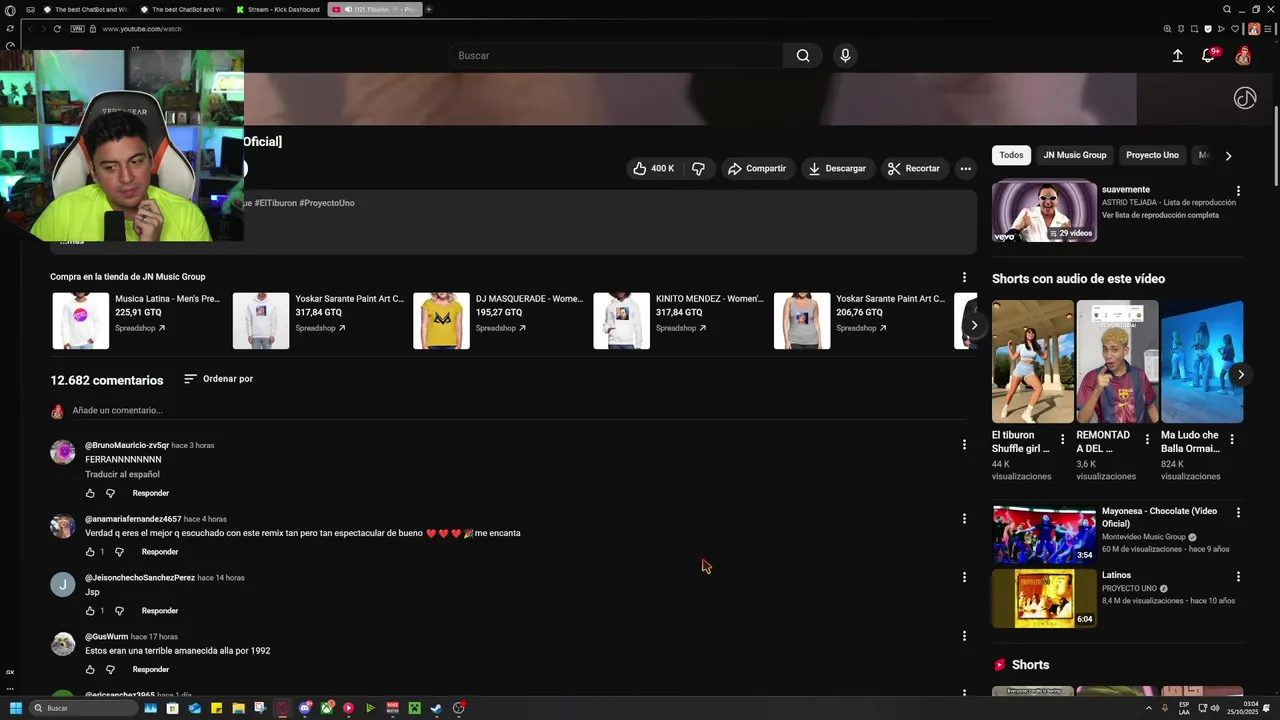This screenshot has width=1280, height=720.
Task: Open the suavemente playlist thumbnail
Action: [x=1044, y=211]
